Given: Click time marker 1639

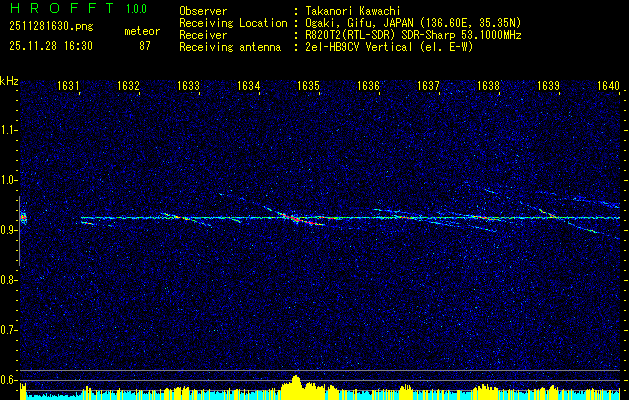Looking at the screenshot, I should pos(548,85).
